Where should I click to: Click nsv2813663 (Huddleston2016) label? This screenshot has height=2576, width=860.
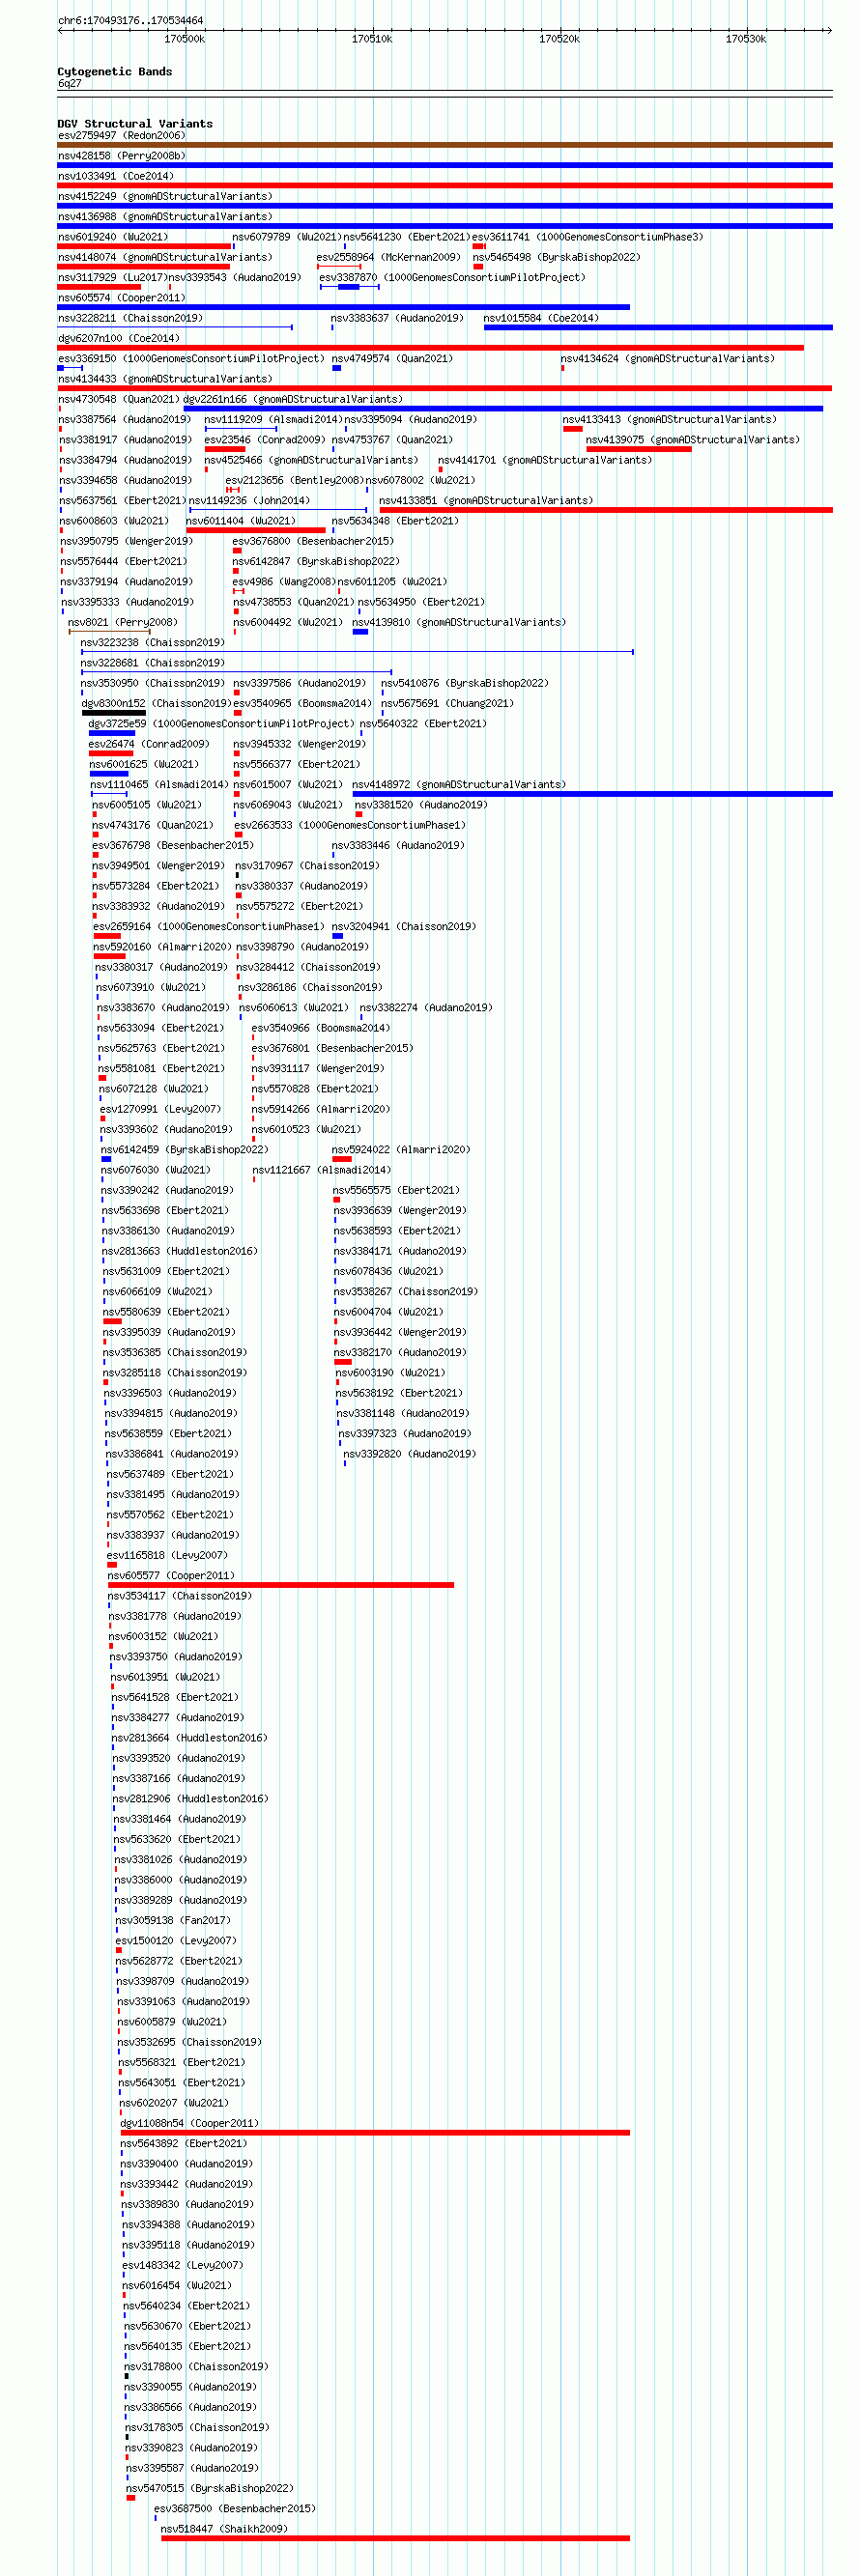(179, 1251)
